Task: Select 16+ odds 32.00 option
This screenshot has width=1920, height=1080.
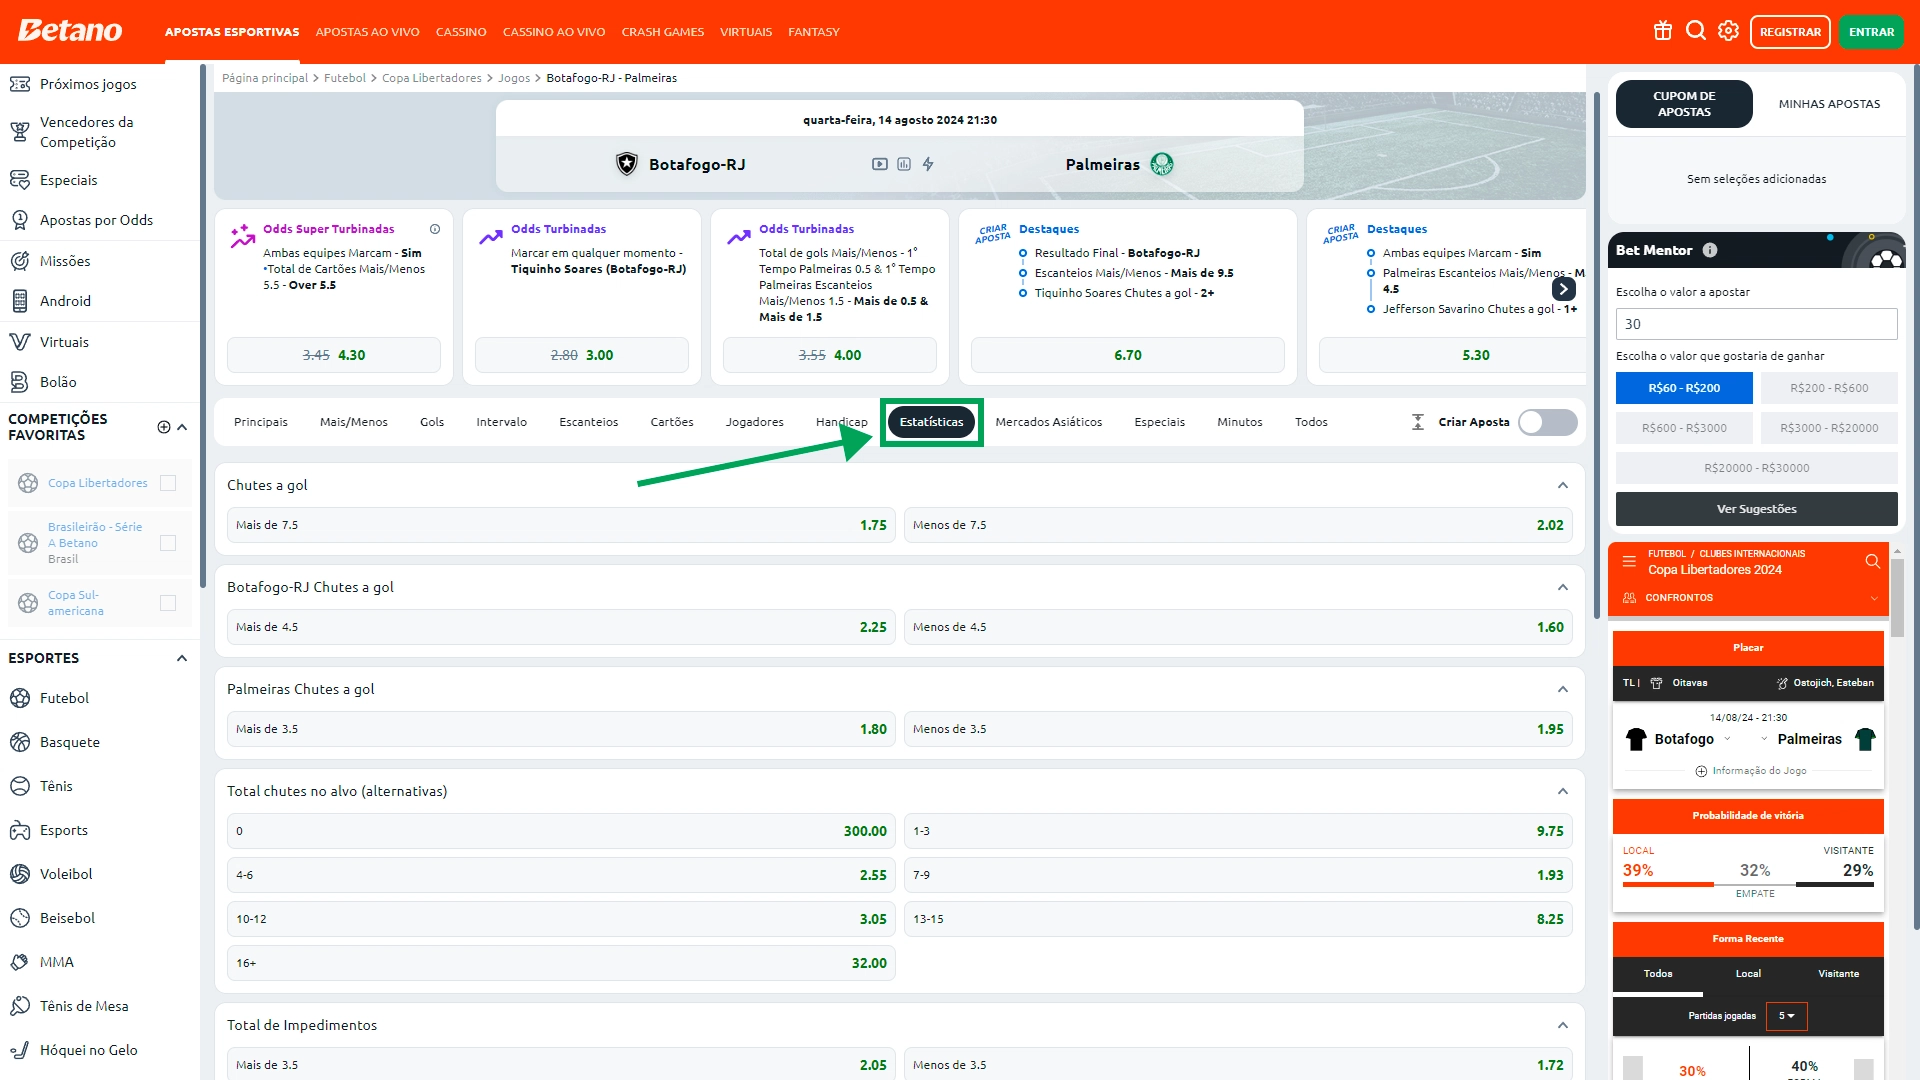Action: click(x=562, y=963)
